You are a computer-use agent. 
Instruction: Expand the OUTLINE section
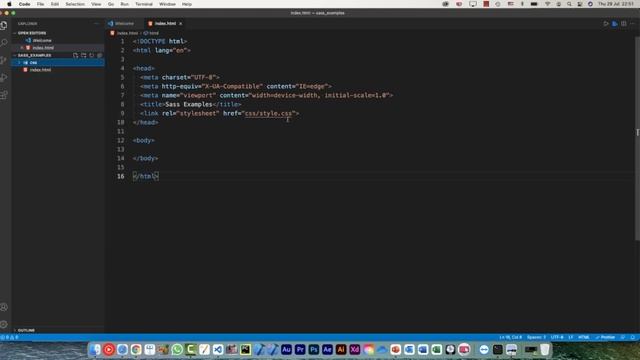pos(26,330)
